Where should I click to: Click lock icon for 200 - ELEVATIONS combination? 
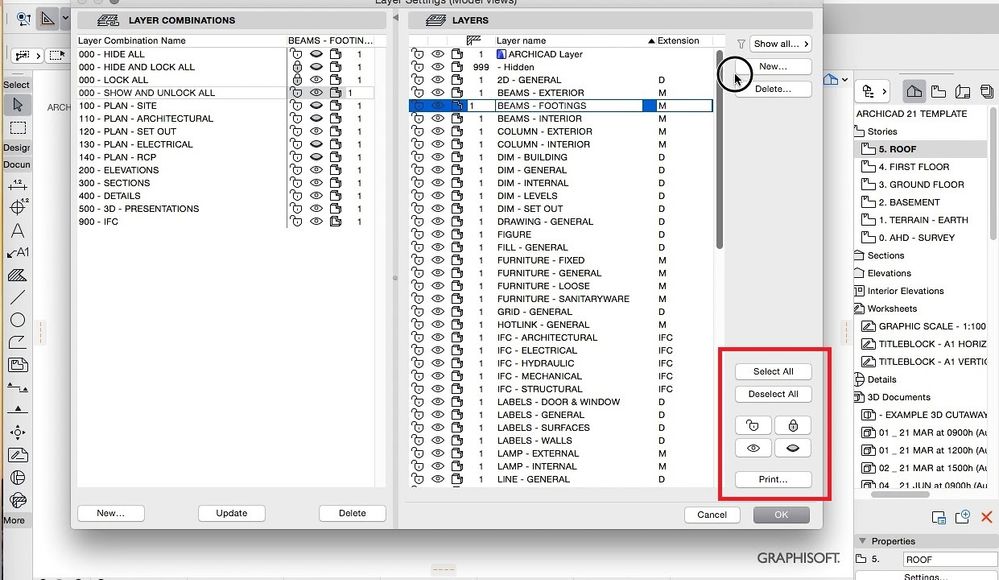[296, 170]
